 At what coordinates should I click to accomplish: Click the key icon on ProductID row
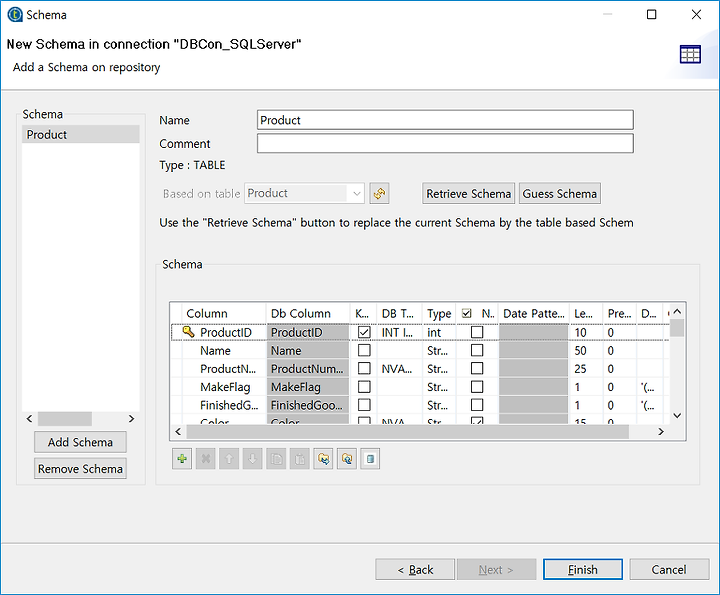click(x=188, y=331)
